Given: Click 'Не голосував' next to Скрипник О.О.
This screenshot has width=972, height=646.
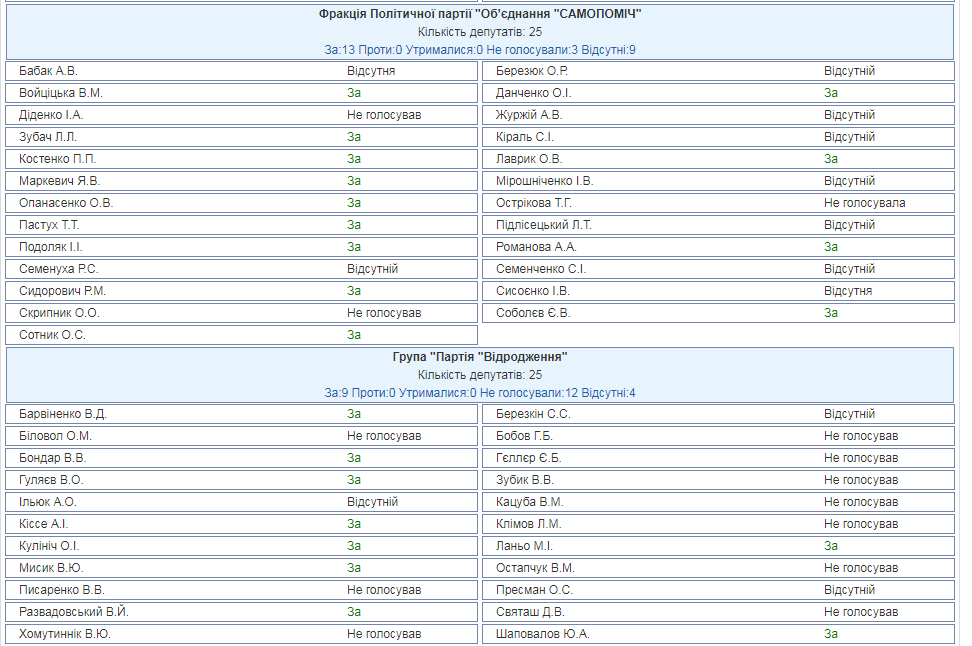Looking at the screenshot, I should (x=384, y=313).
